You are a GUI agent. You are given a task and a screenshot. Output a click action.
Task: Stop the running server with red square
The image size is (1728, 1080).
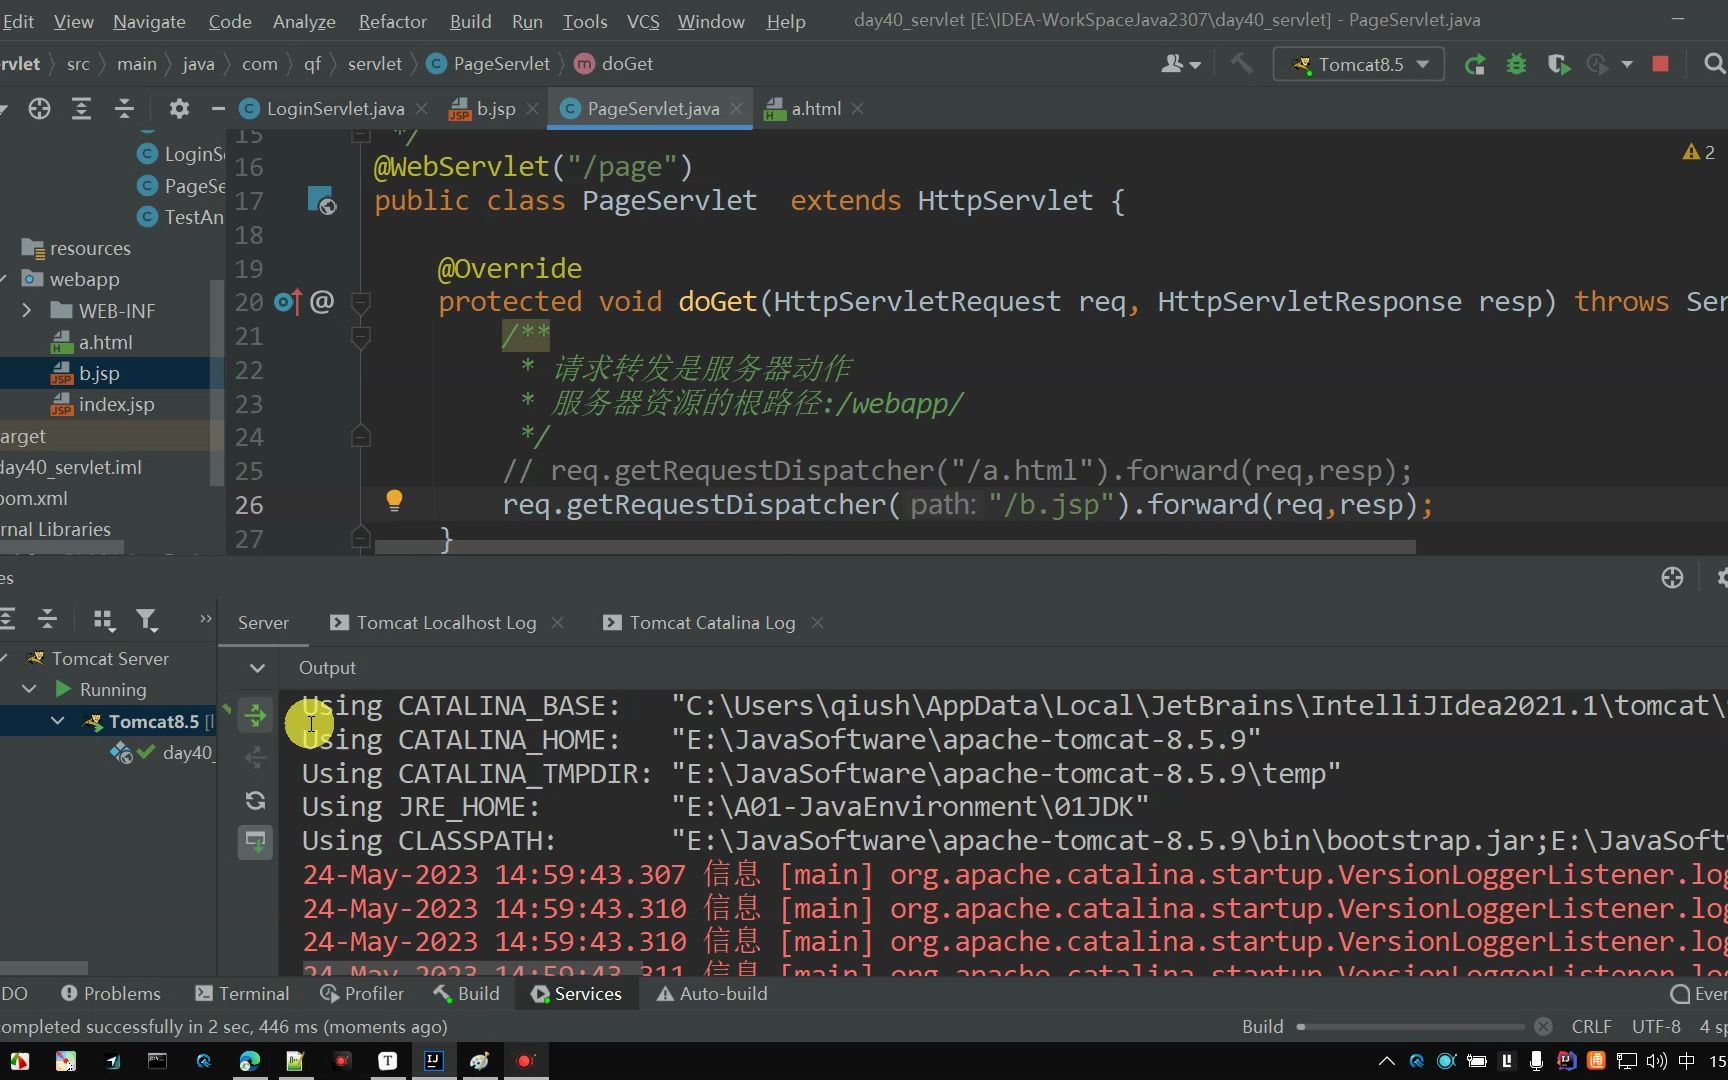pyautogui.click(x=1660, y=64)
